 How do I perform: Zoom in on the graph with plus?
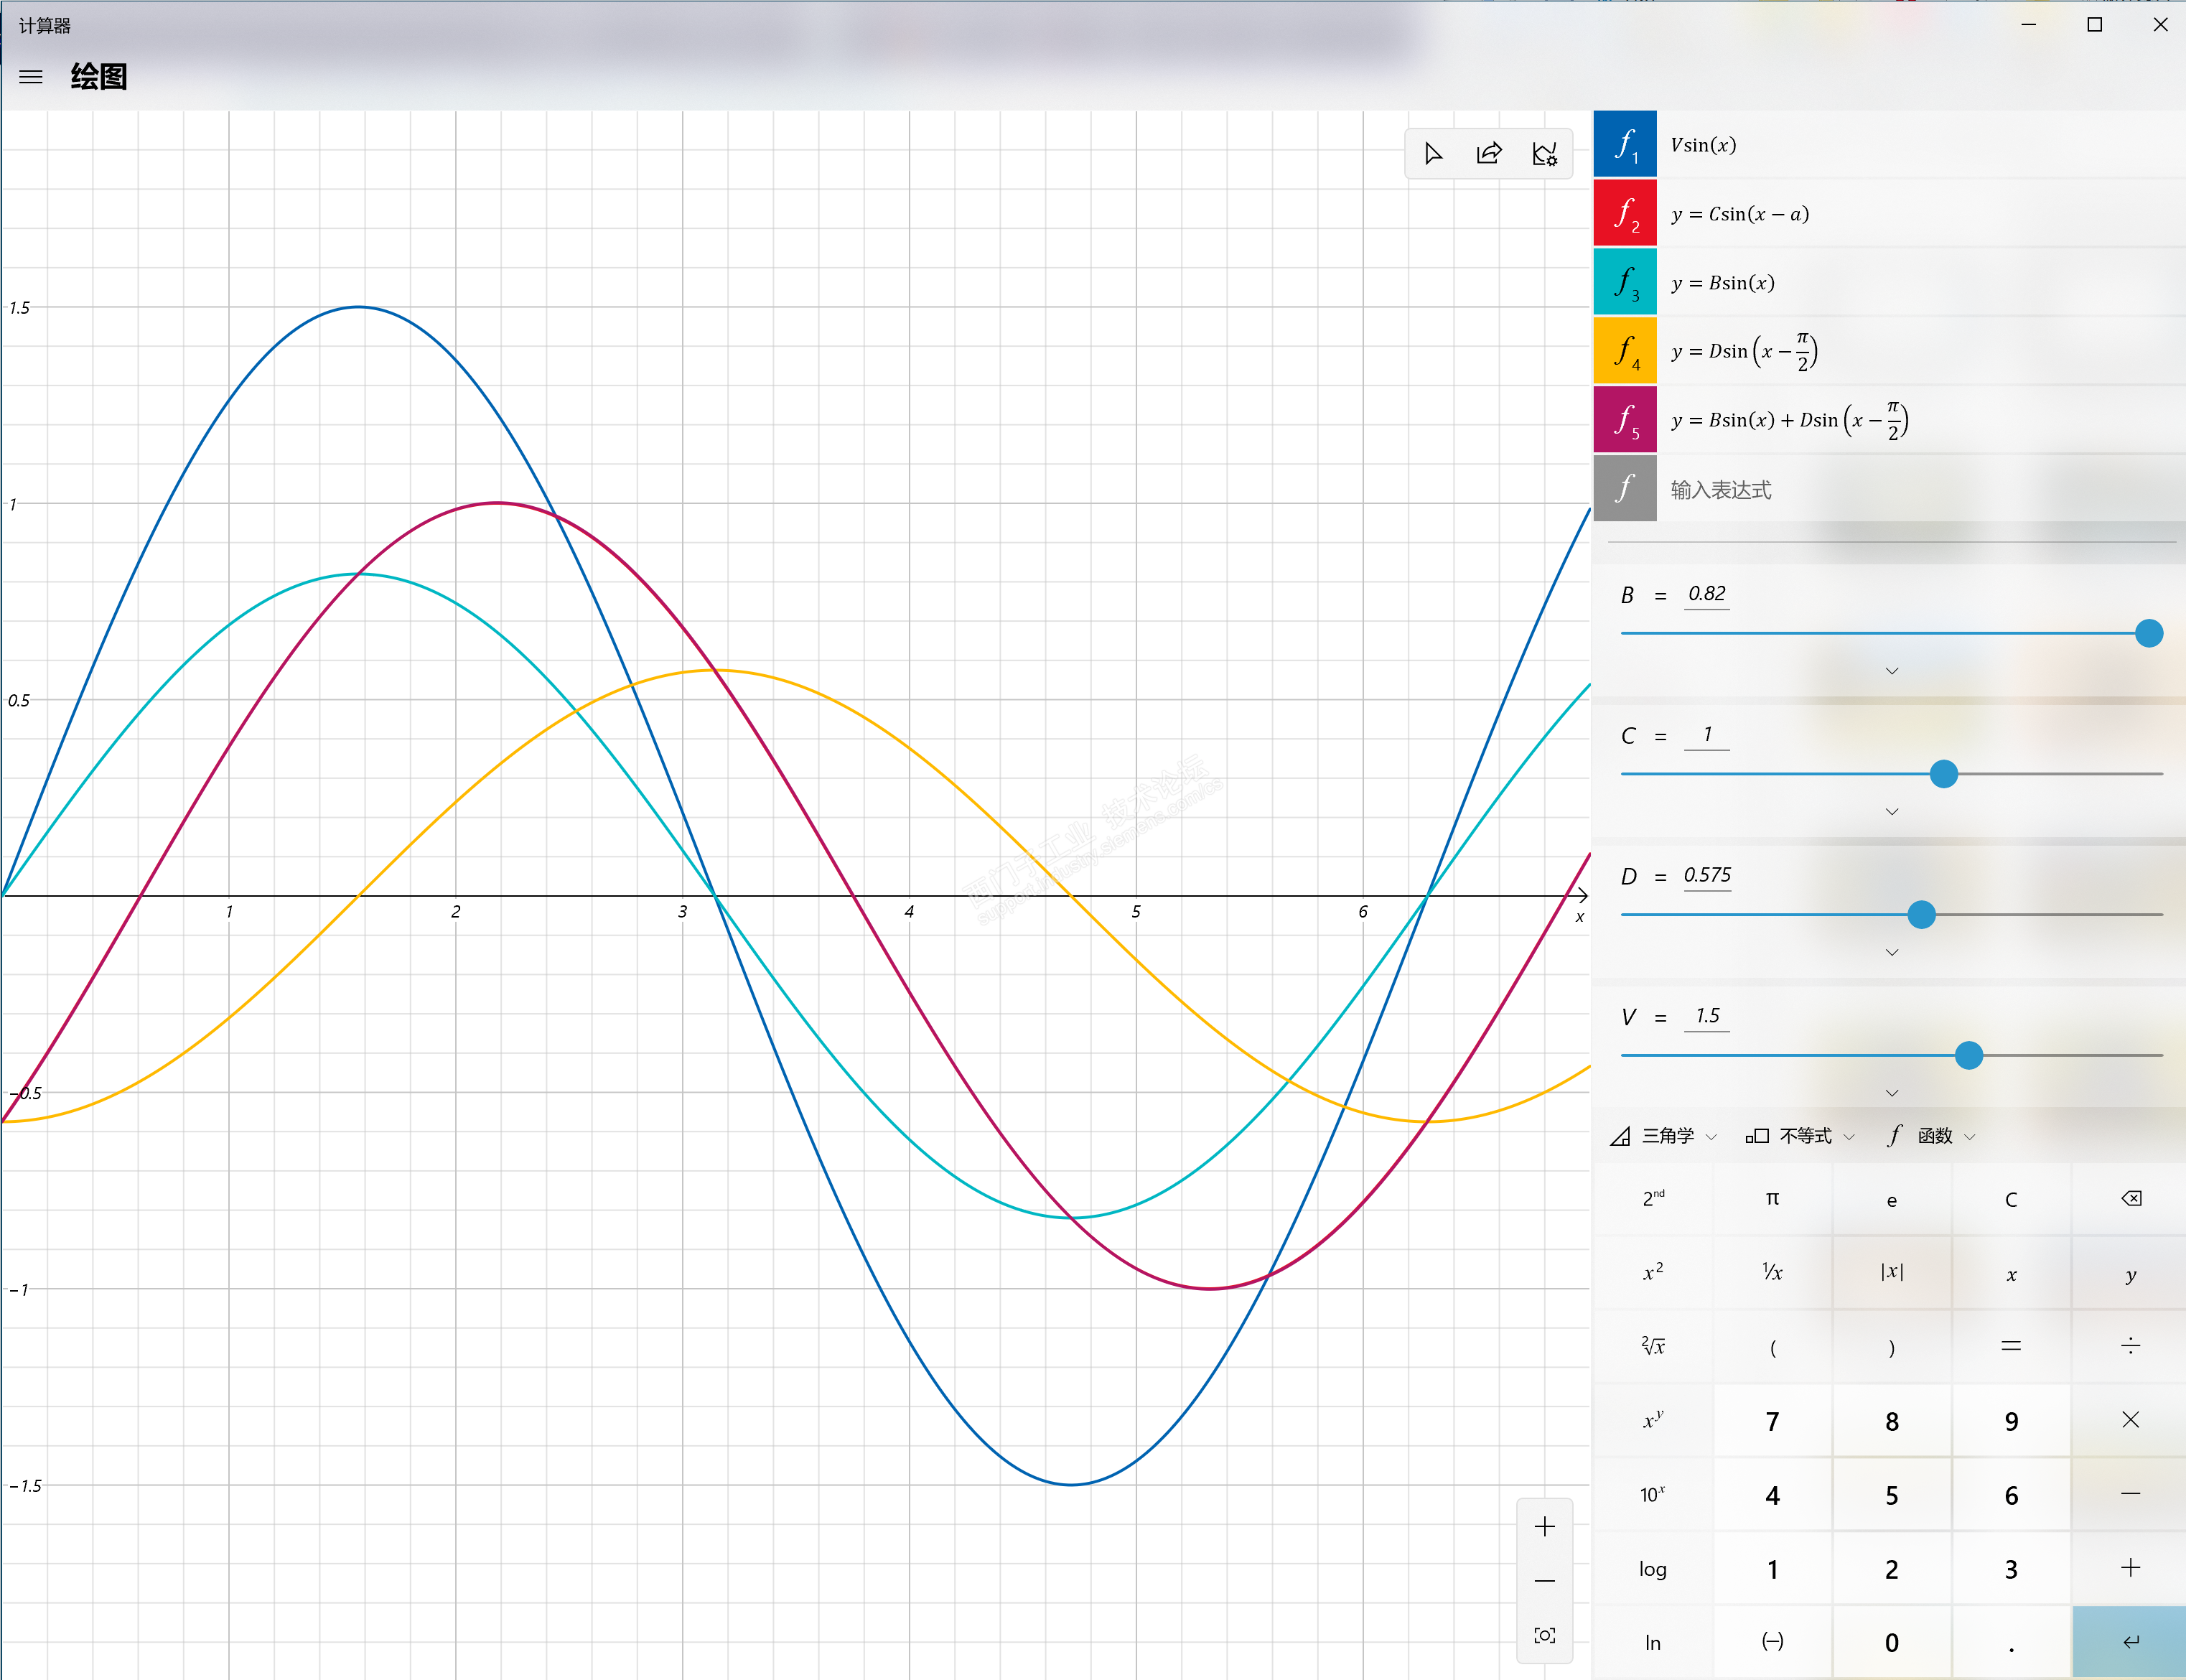1545,1527
